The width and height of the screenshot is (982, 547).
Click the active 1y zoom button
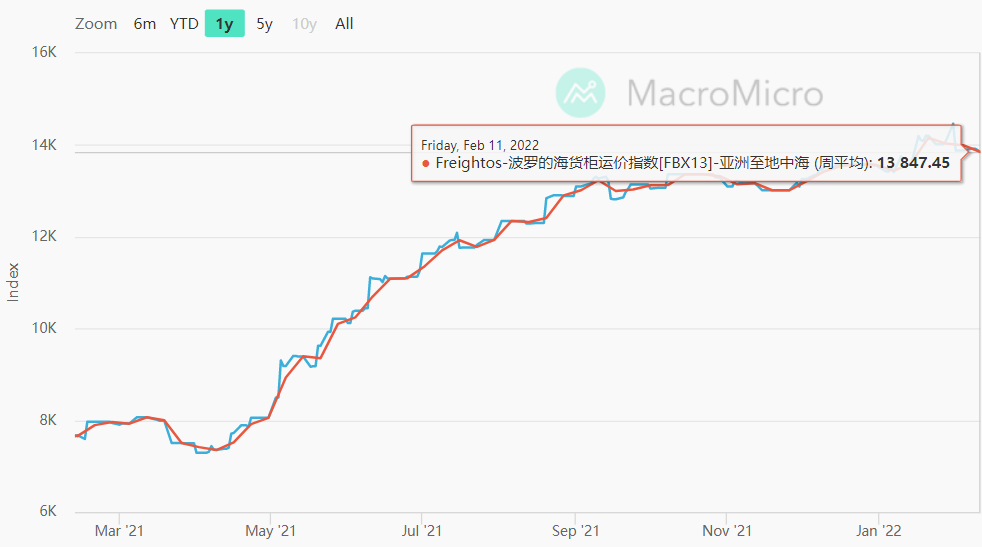coord(225,24)
